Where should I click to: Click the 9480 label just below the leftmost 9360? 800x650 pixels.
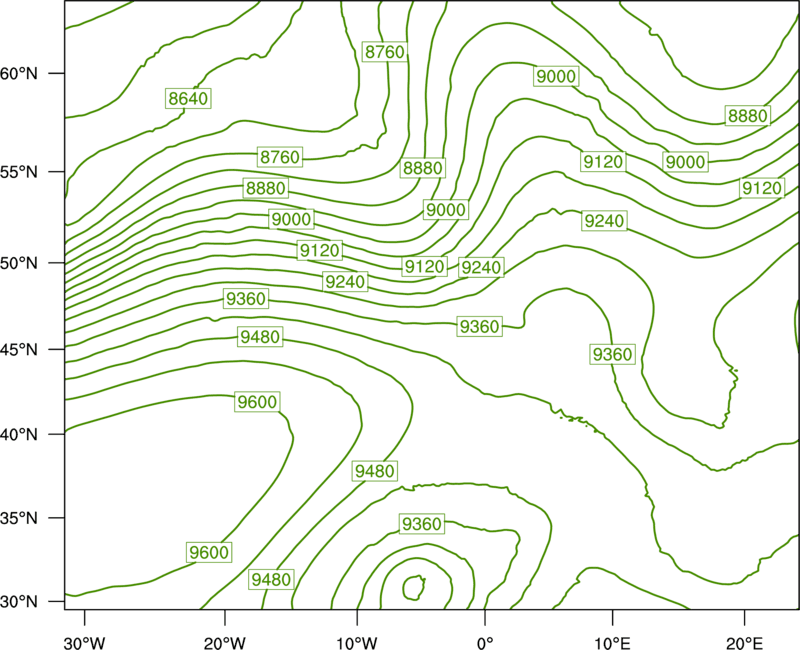(260, 337)
